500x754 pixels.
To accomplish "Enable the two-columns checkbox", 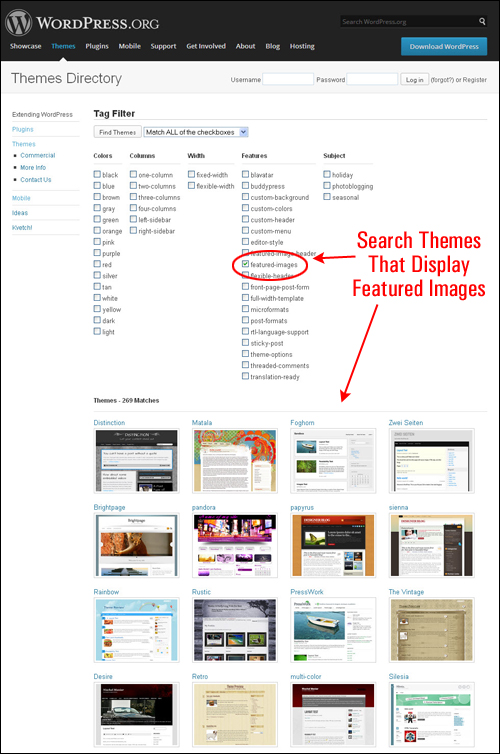I will pyautogui.click(x=133, y=186).
